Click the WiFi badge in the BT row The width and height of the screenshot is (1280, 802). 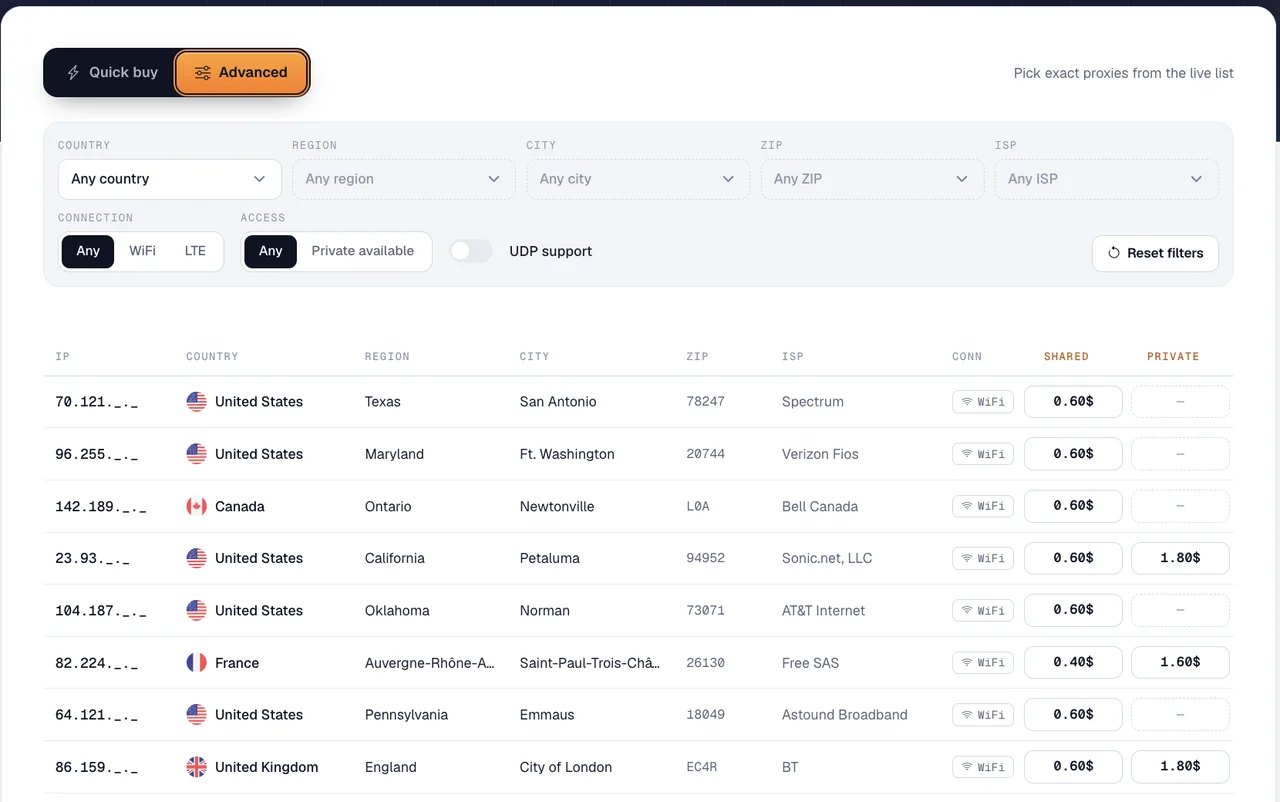983,767
